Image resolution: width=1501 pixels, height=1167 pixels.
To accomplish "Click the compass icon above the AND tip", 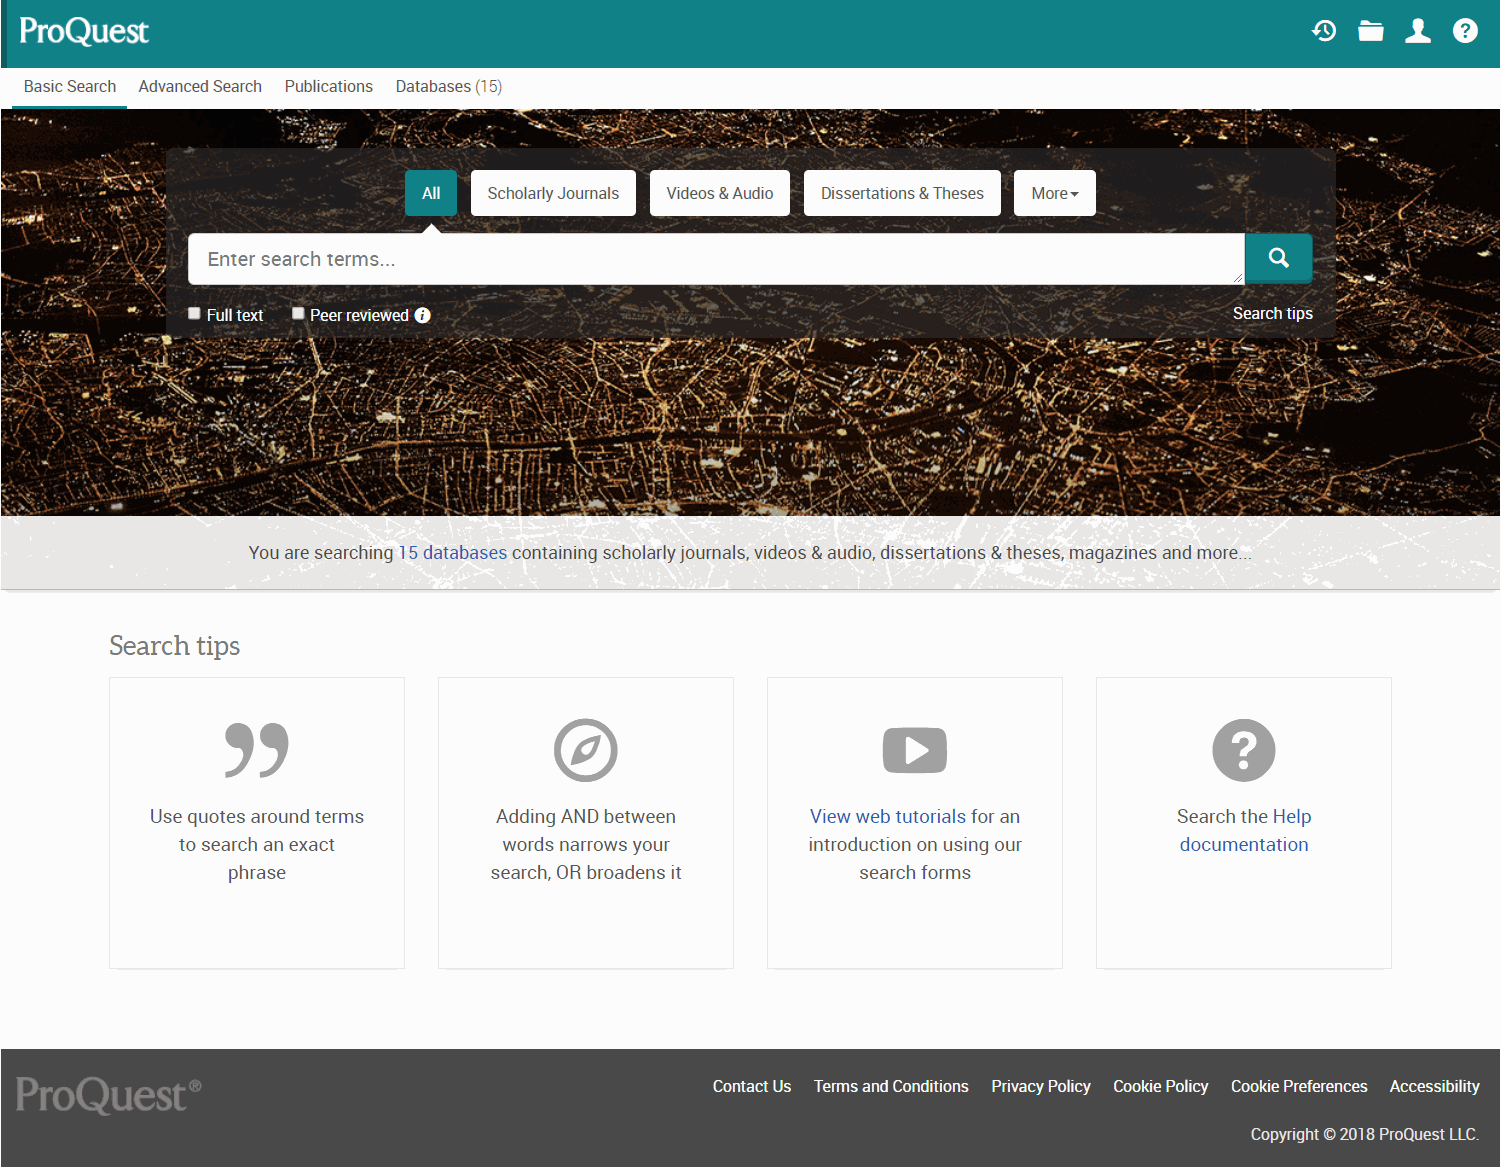I will [x=585, y=750].
